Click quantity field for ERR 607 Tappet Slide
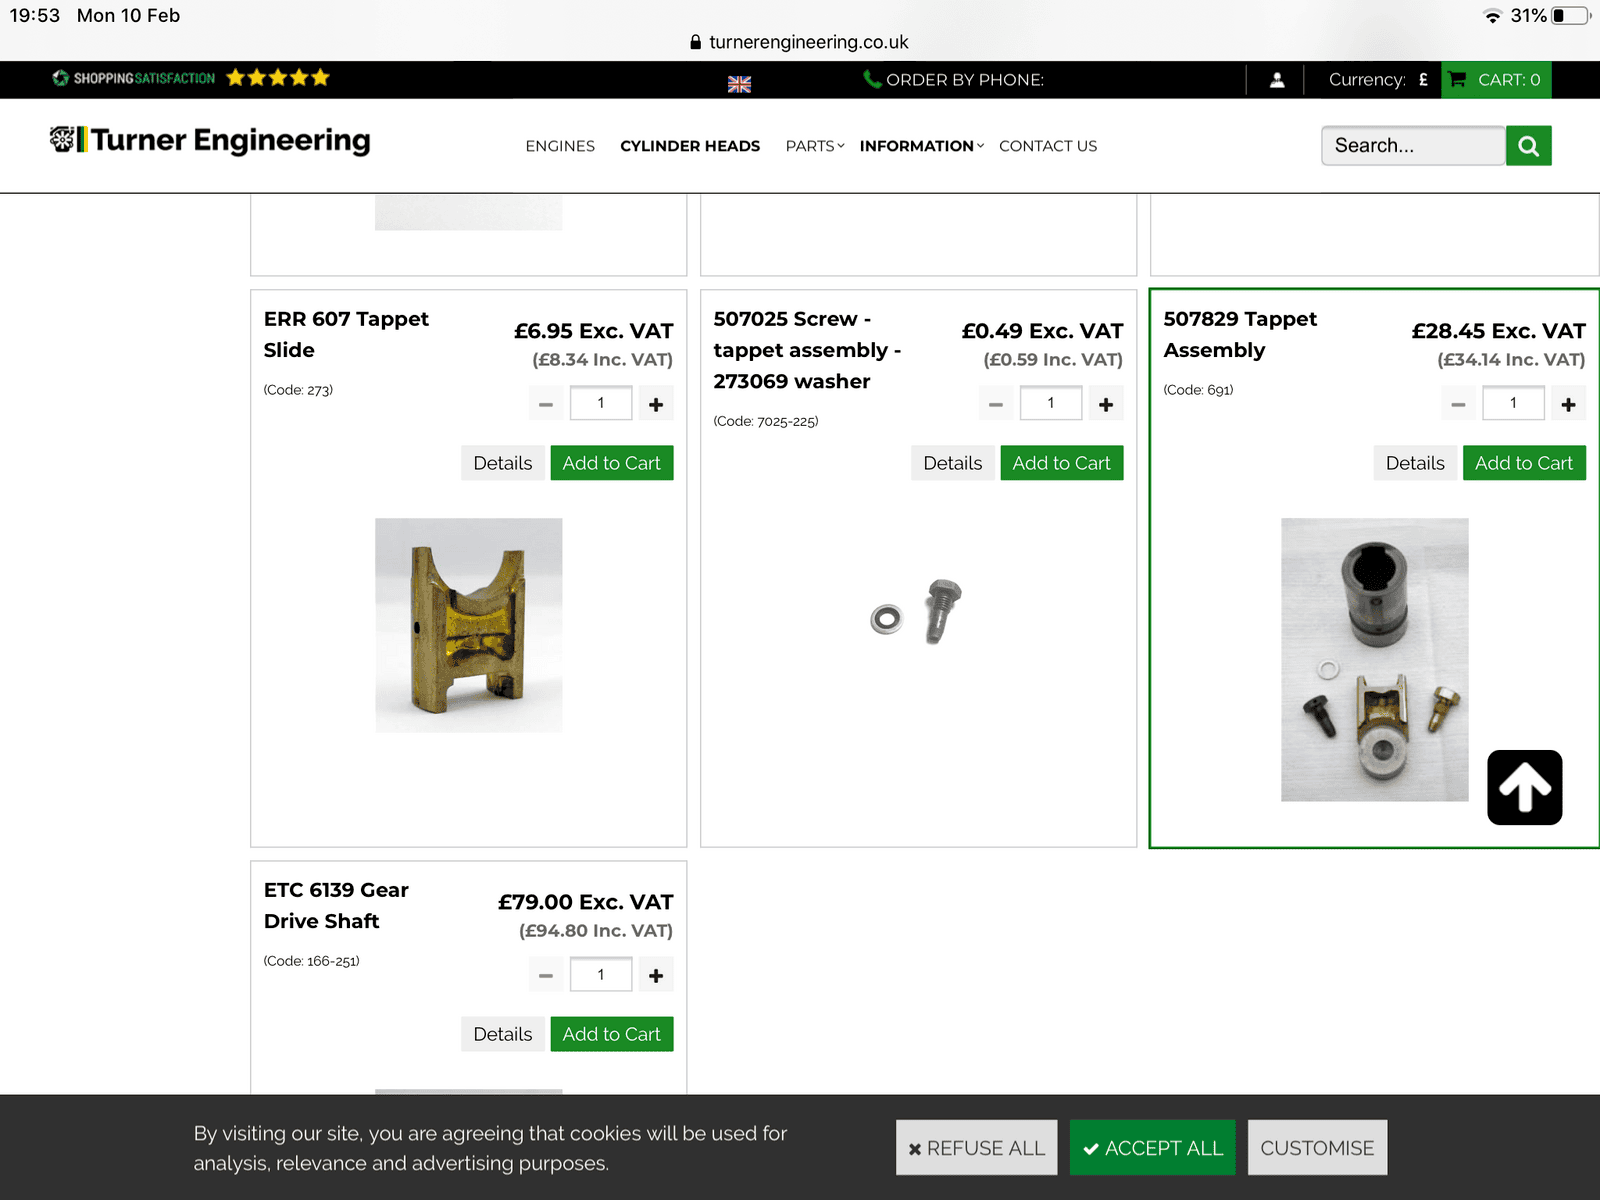 pos(601,403)
